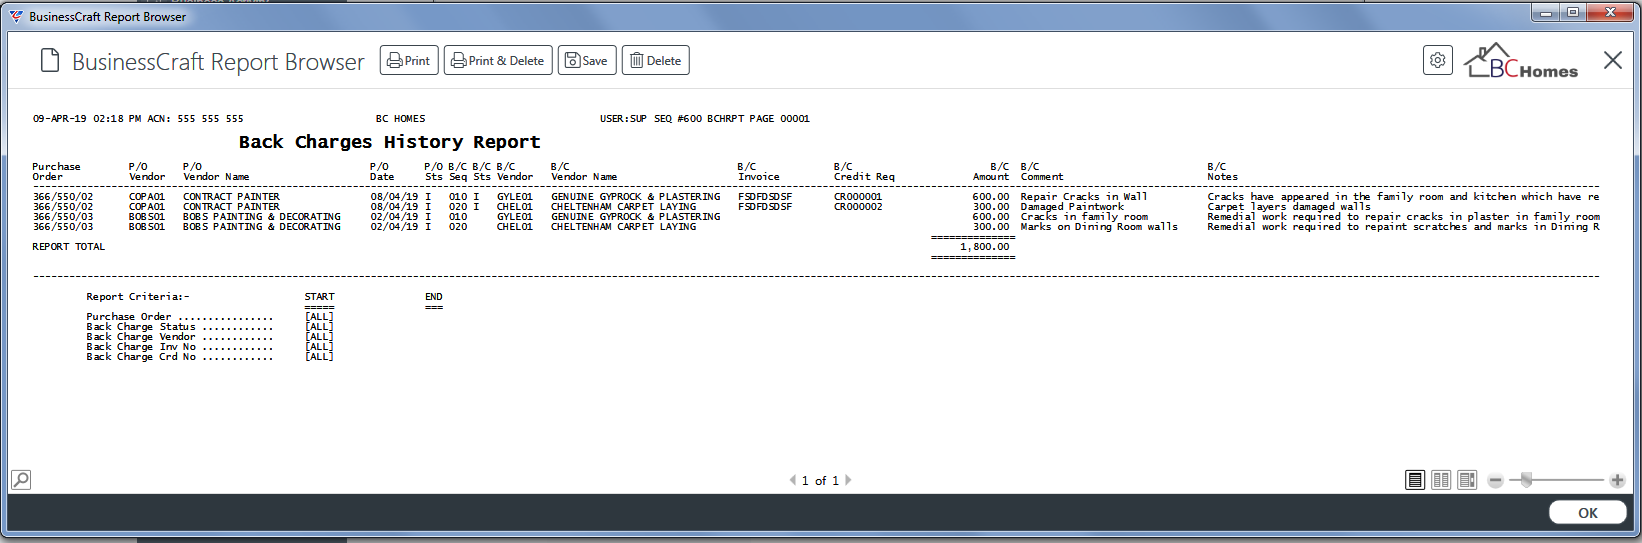Screen dimensions: 1642x543
Task: Select single page view layout
Action: [x=1415, y=480]
